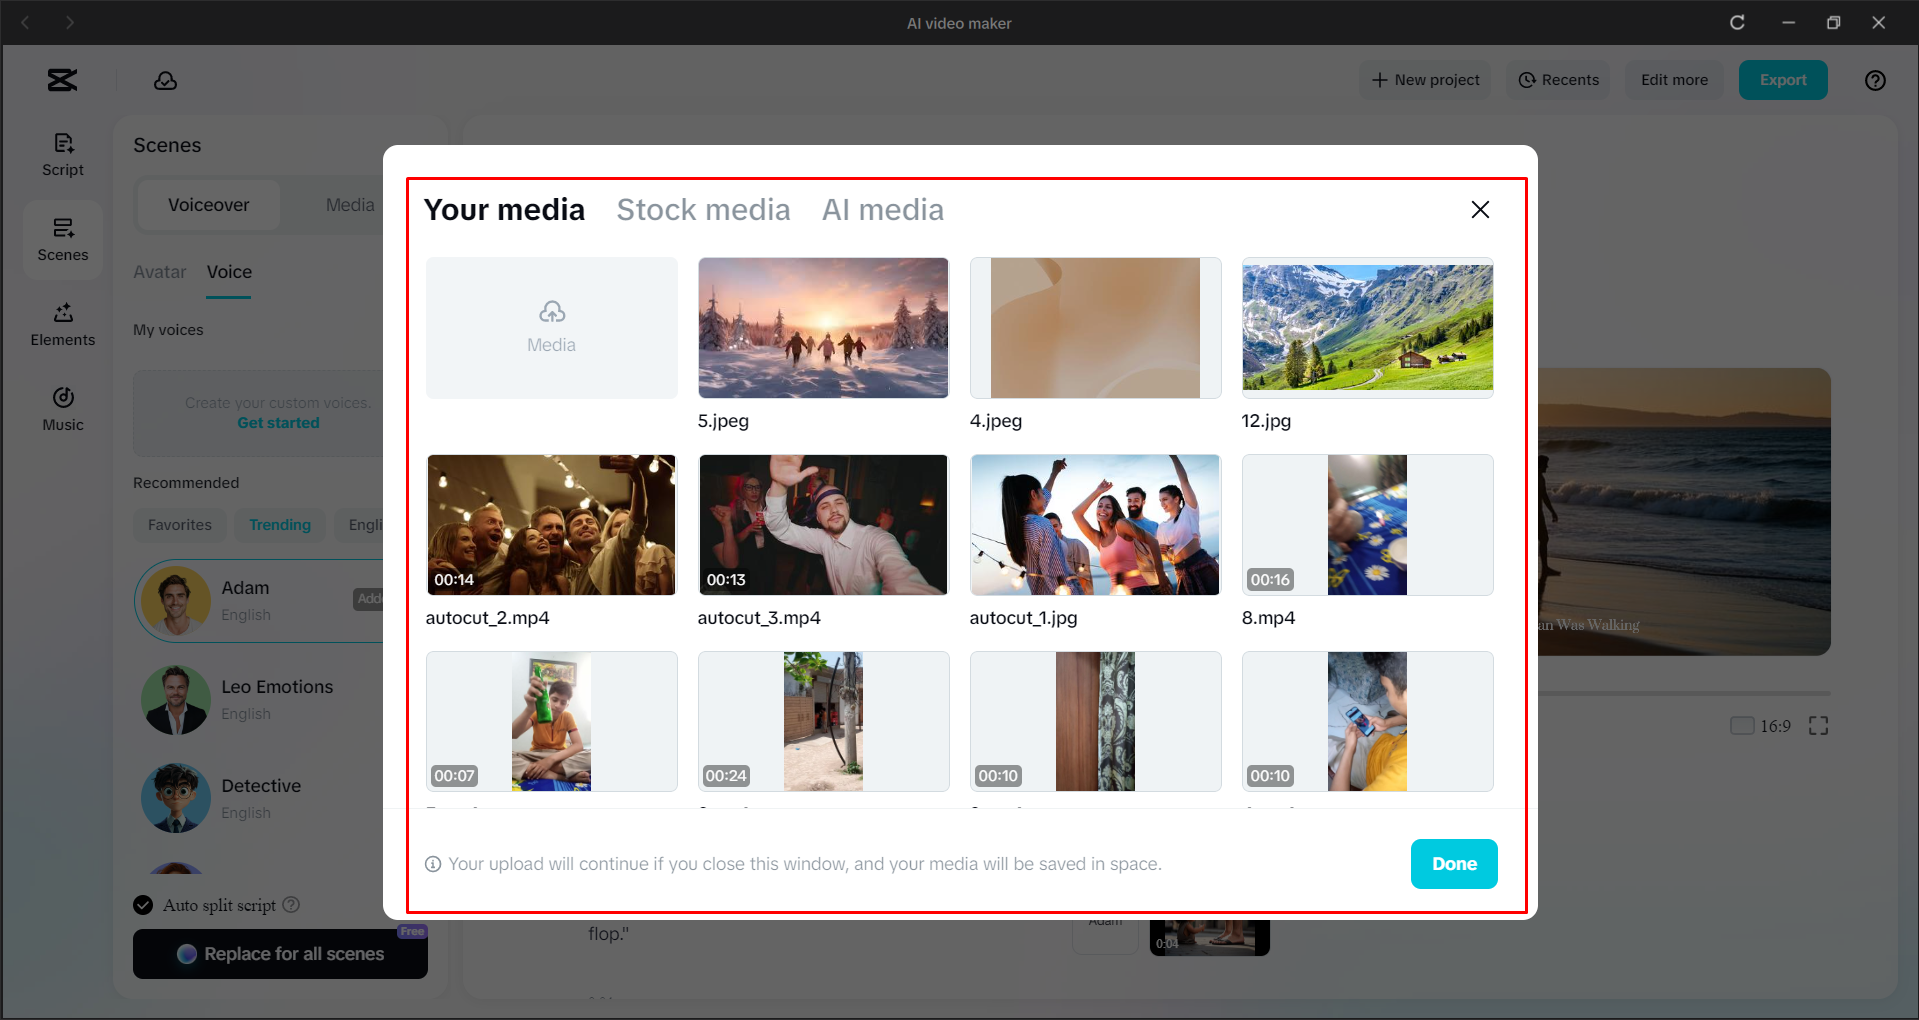Close the media picker dialog
Viewport: 1919px width, 1020px height.
pos(1480,209)
